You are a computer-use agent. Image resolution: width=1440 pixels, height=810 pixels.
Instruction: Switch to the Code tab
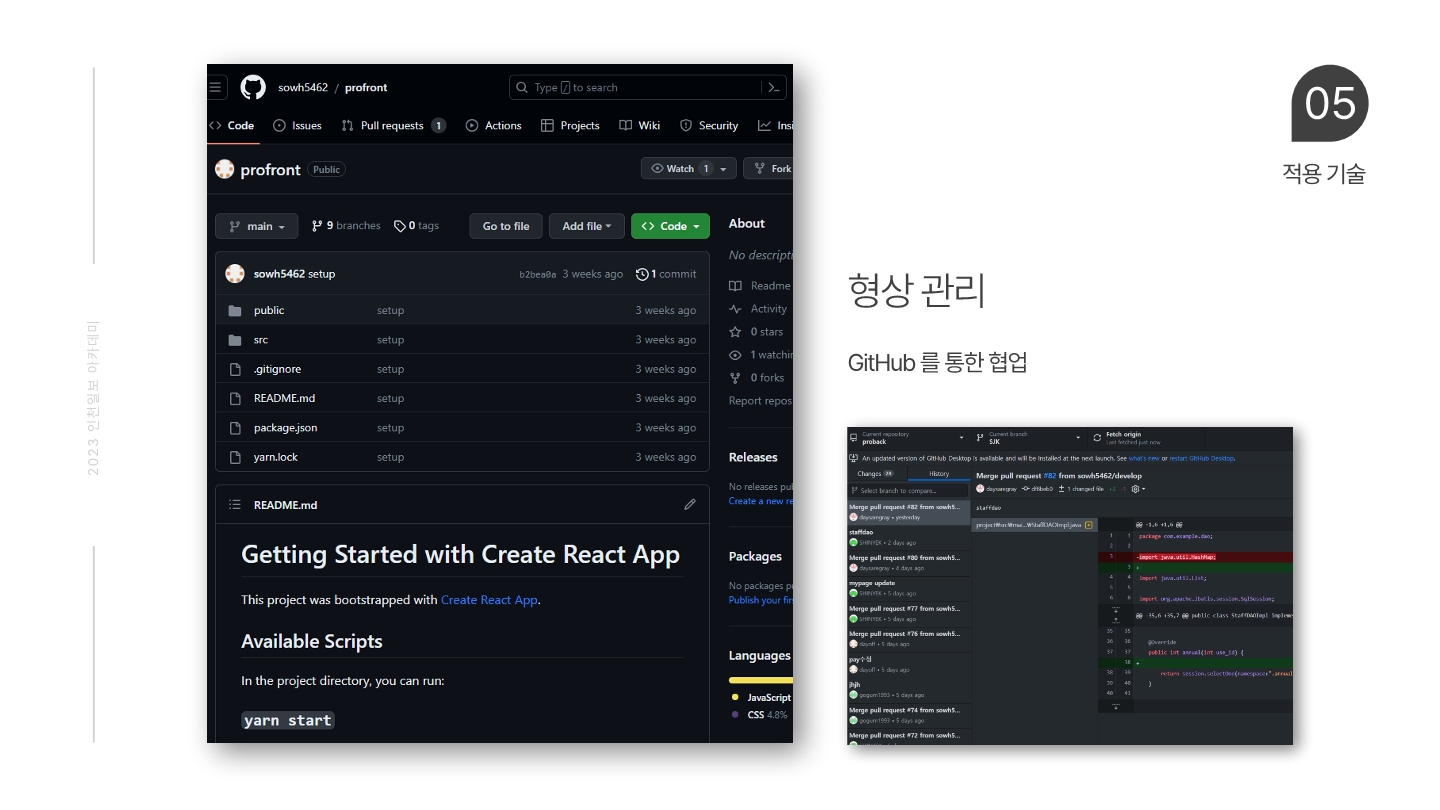pyautogui.click(x=233, y=126)
